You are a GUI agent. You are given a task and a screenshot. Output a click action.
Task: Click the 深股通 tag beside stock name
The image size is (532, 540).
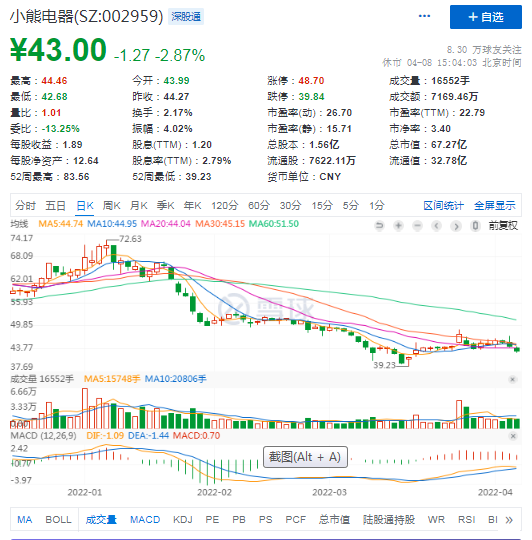coord(186,17)
